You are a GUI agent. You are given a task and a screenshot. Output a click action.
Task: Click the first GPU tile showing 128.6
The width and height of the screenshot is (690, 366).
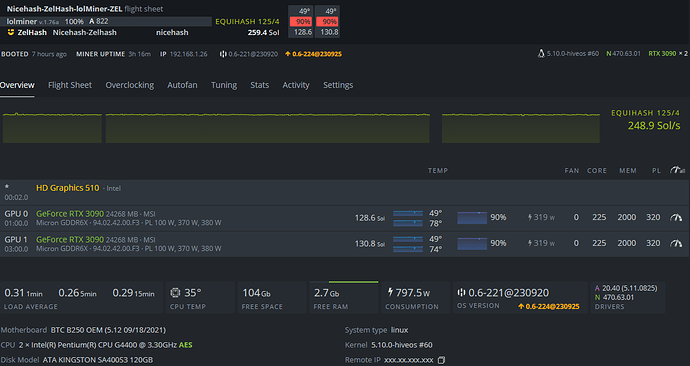(301, 22)
